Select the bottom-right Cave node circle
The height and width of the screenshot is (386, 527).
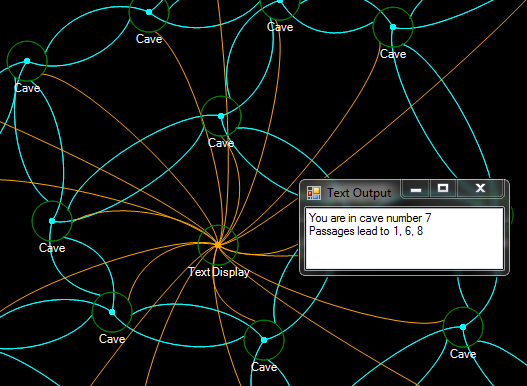(x=463, y=327)
